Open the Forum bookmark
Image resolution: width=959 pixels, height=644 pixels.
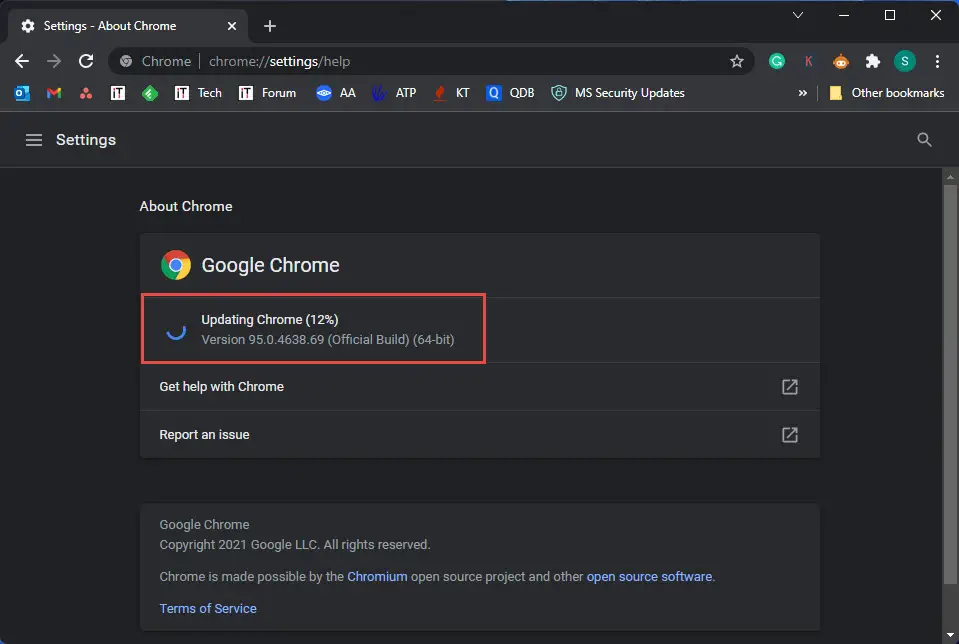[x=267, y=93]
